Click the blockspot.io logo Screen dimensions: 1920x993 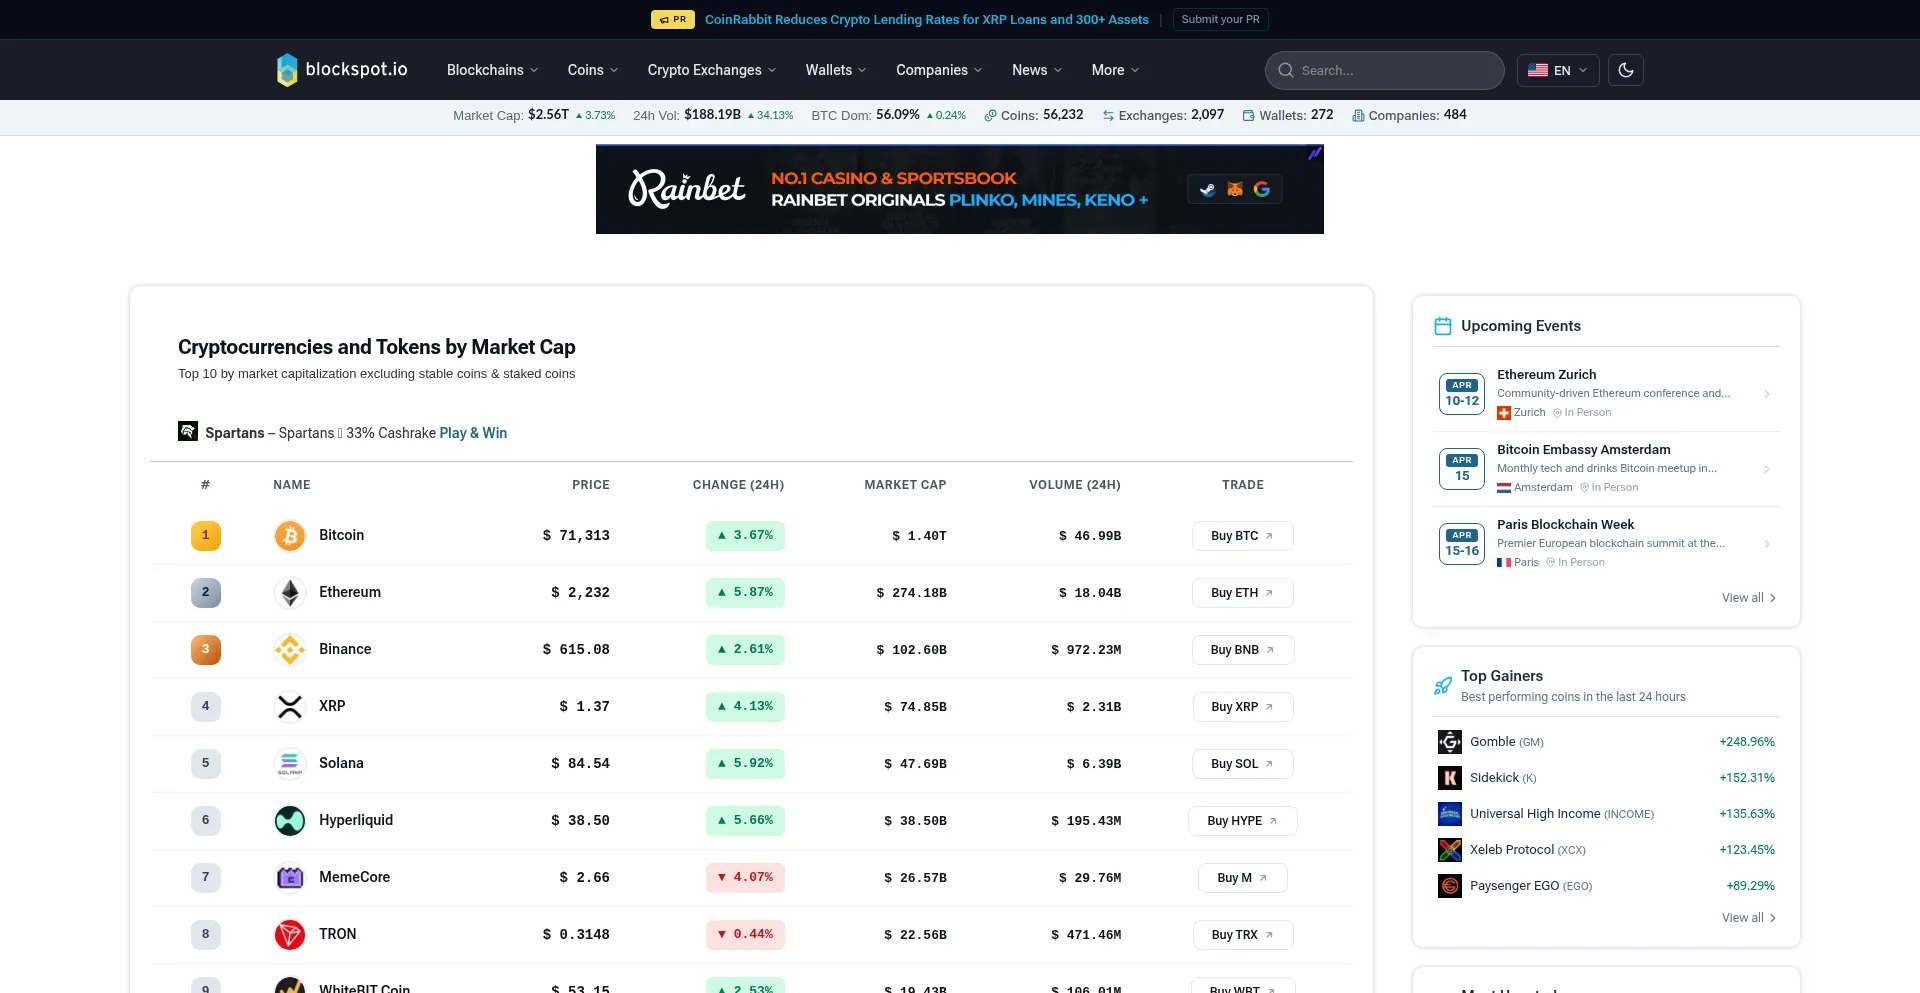pyautogui.click(x=342, y=70)
